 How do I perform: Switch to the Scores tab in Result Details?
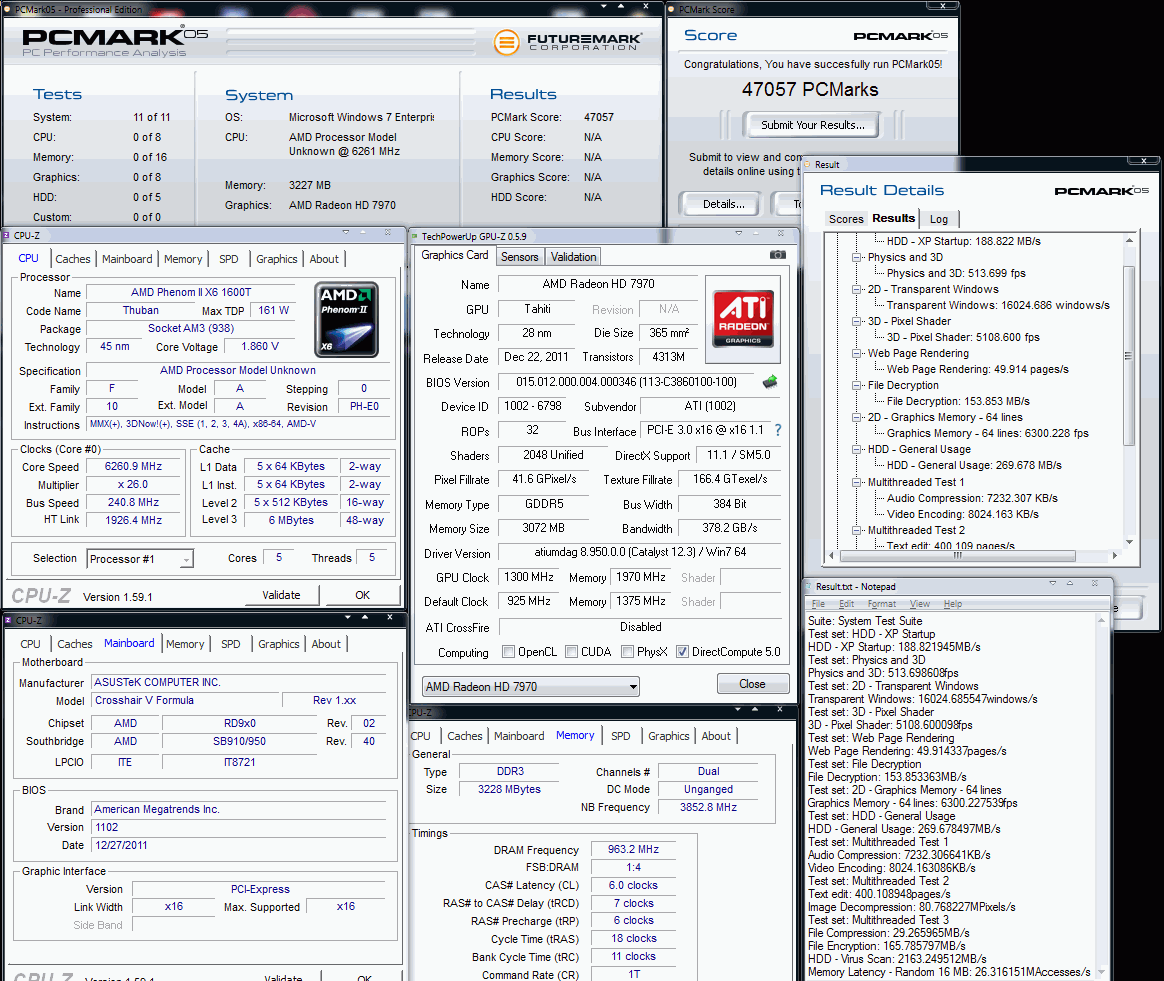pos(846,219)
